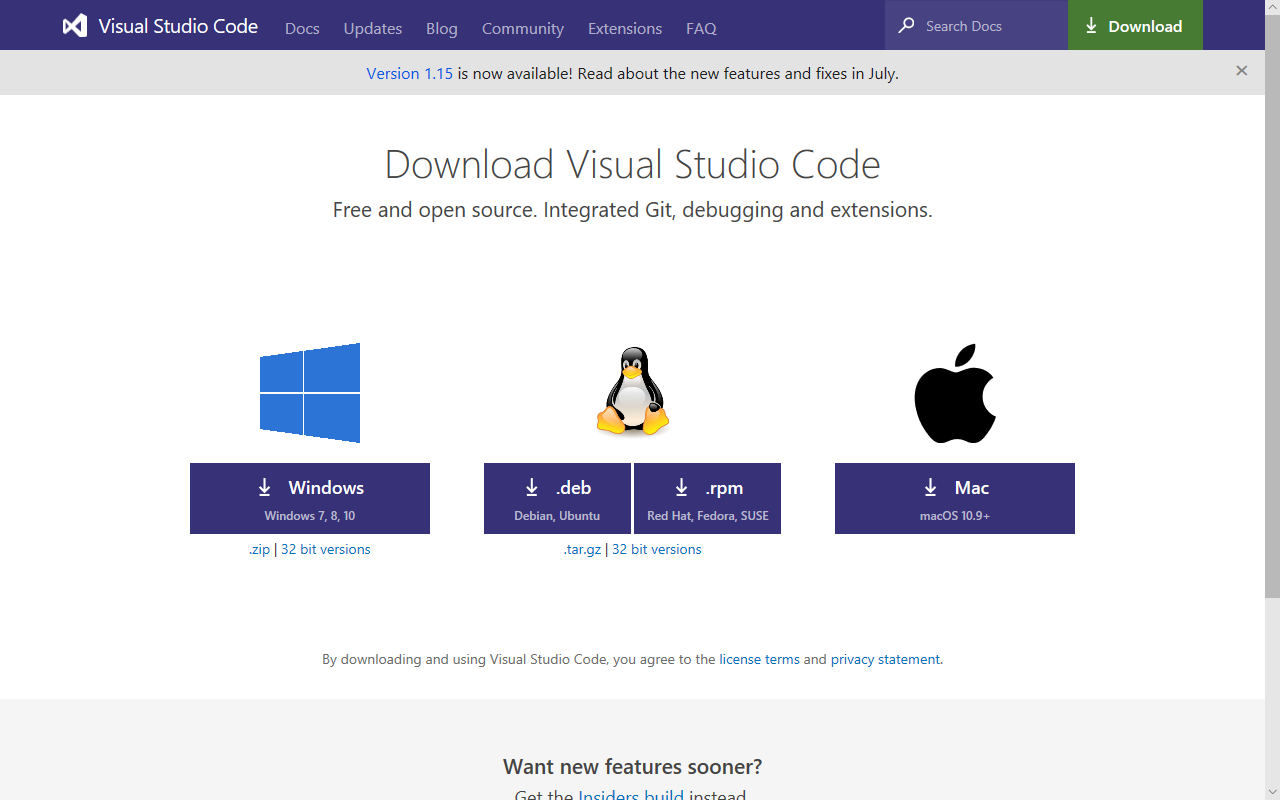Click the .tar.gz download link

click(x=583, y=549)
